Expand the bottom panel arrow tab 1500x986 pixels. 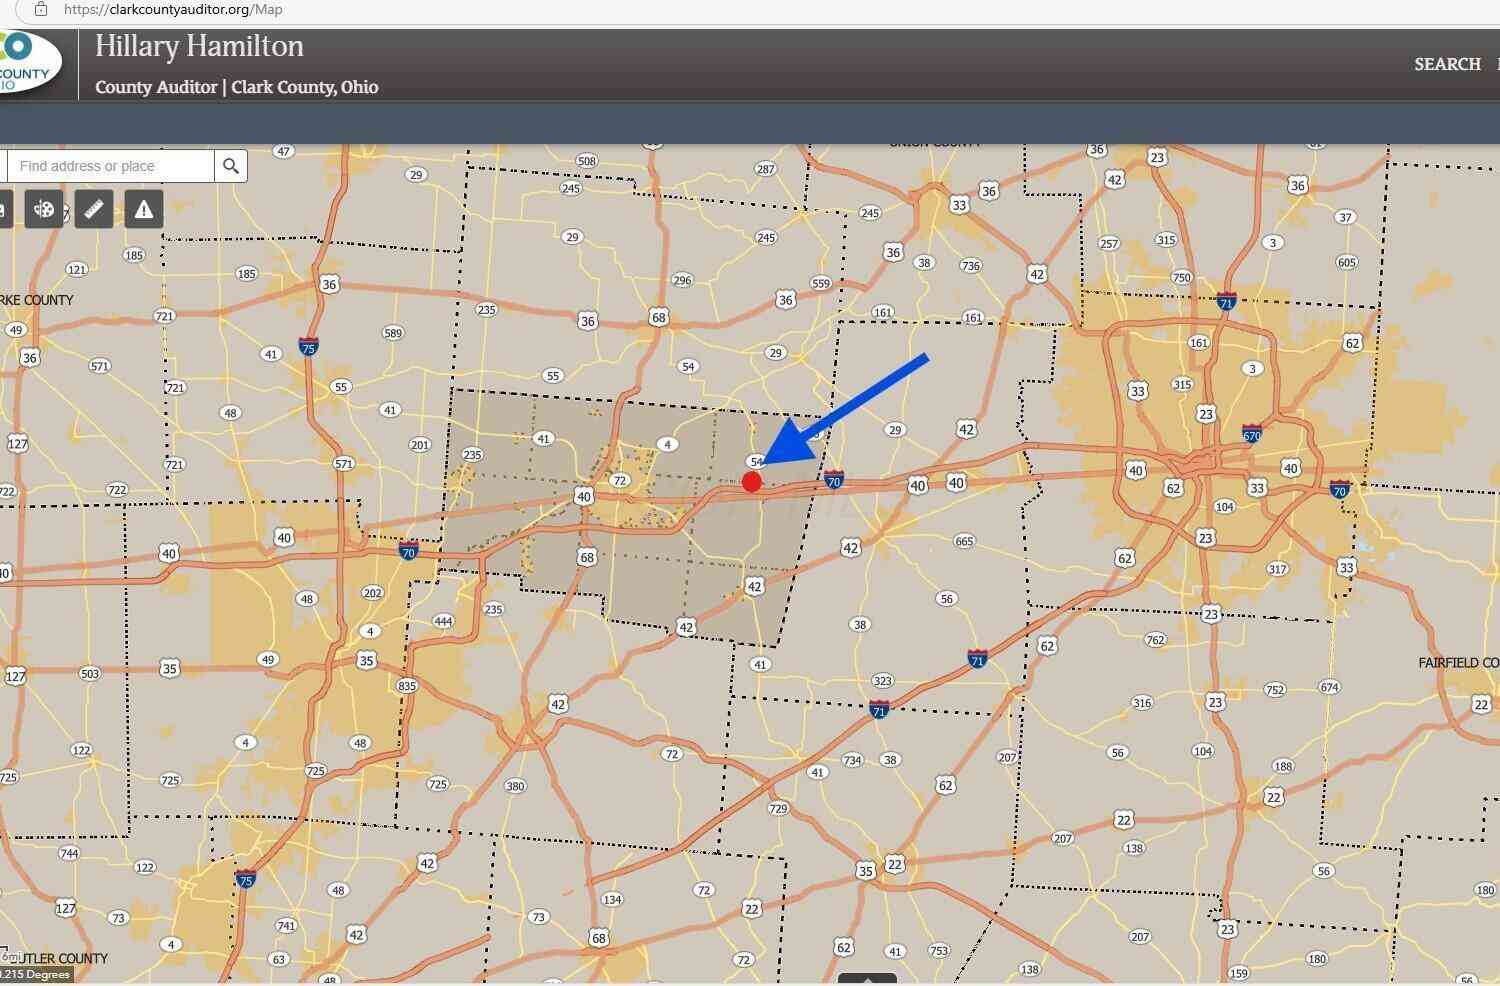867,979
